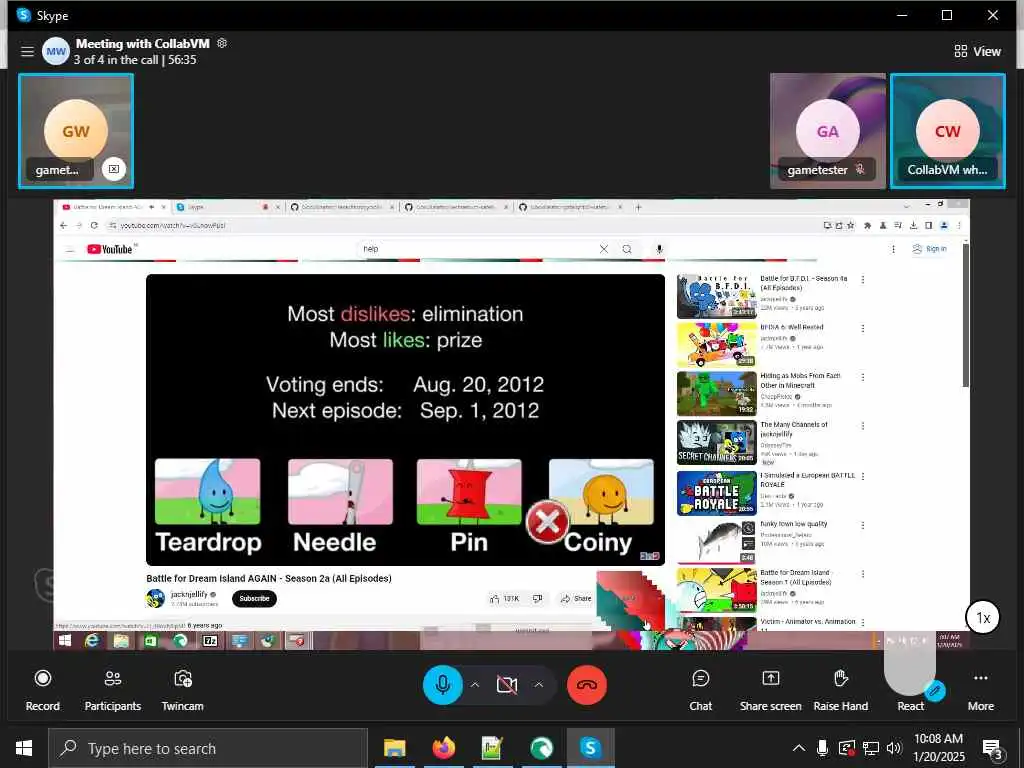Viewport: 1024px width, 768px height.
Task: Click the blue pencil annotate icon
Action: click(x=935, y=690)
